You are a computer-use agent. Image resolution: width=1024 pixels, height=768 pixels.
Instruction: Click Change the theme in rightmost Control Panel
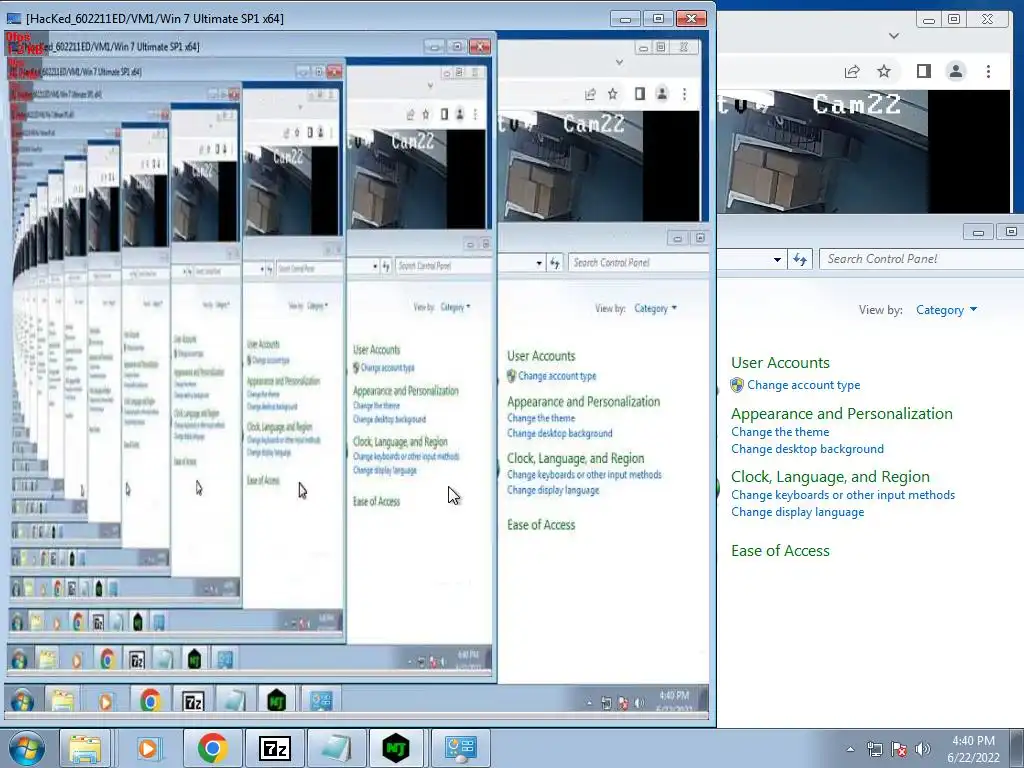coord(780,432)
